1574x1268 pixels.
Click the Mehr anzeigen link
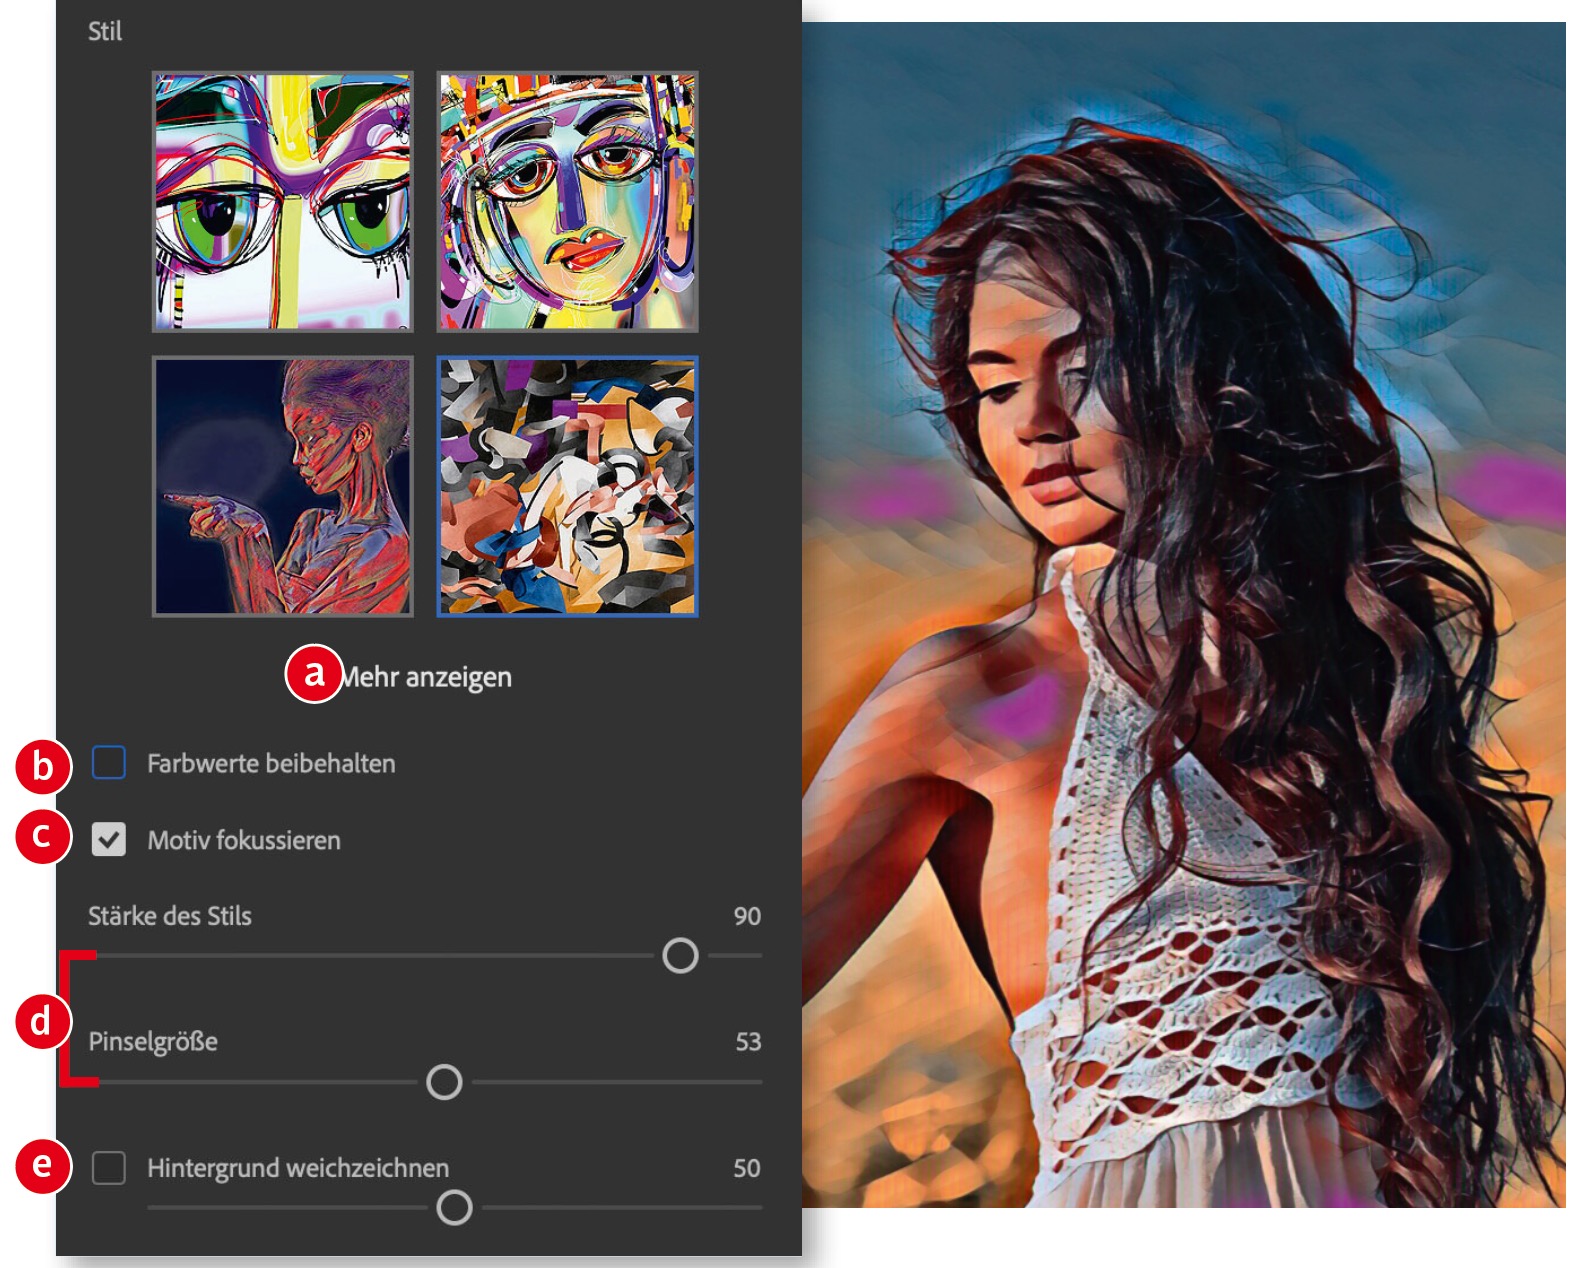point(428,677)
